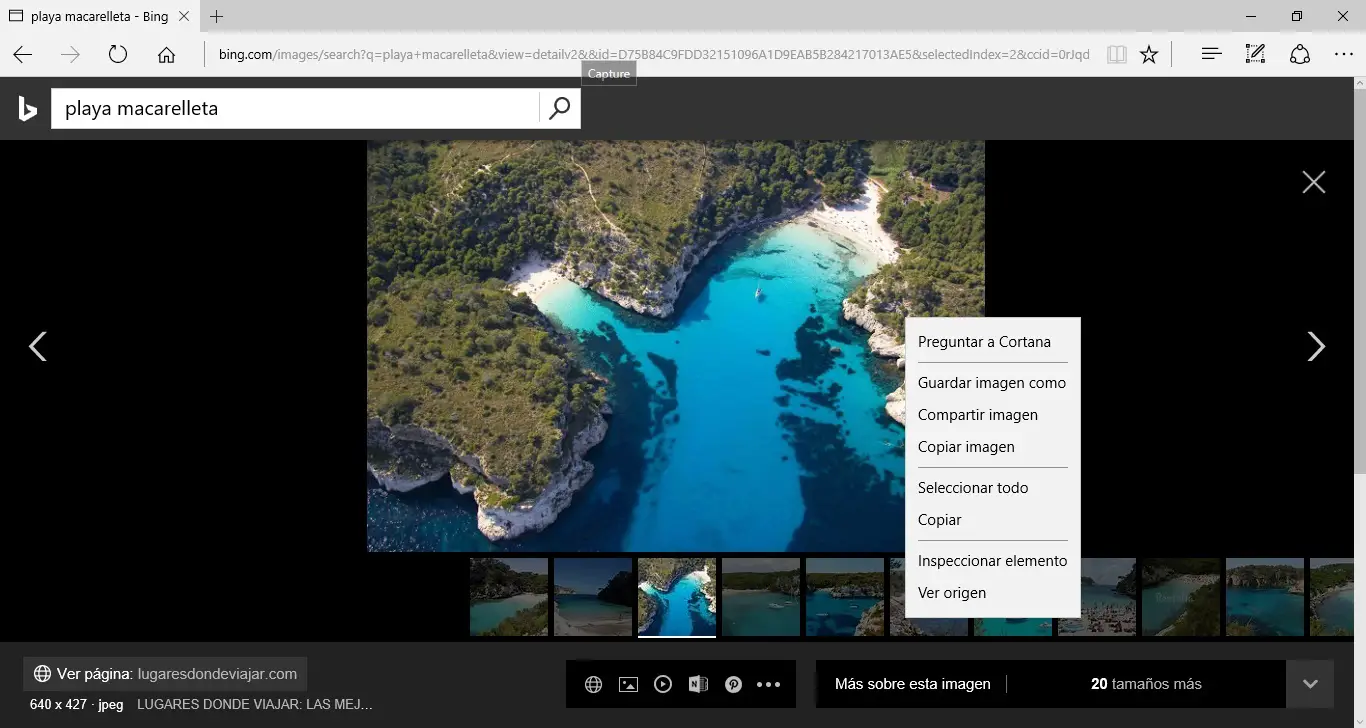Click the Edge share icon
Viewport: 1366px width, 728px height.
[1299, 54]
